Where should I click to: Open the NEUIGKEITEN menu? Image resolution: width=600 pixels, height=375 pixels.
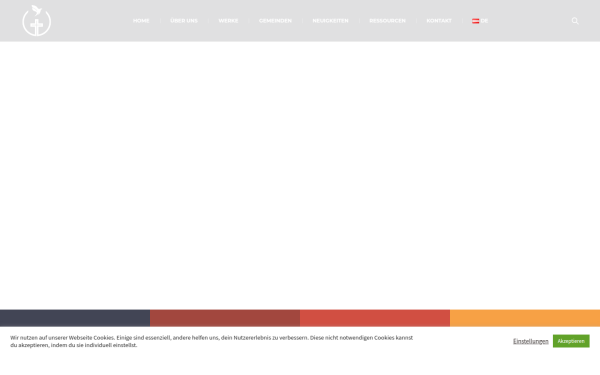point(331,21)
